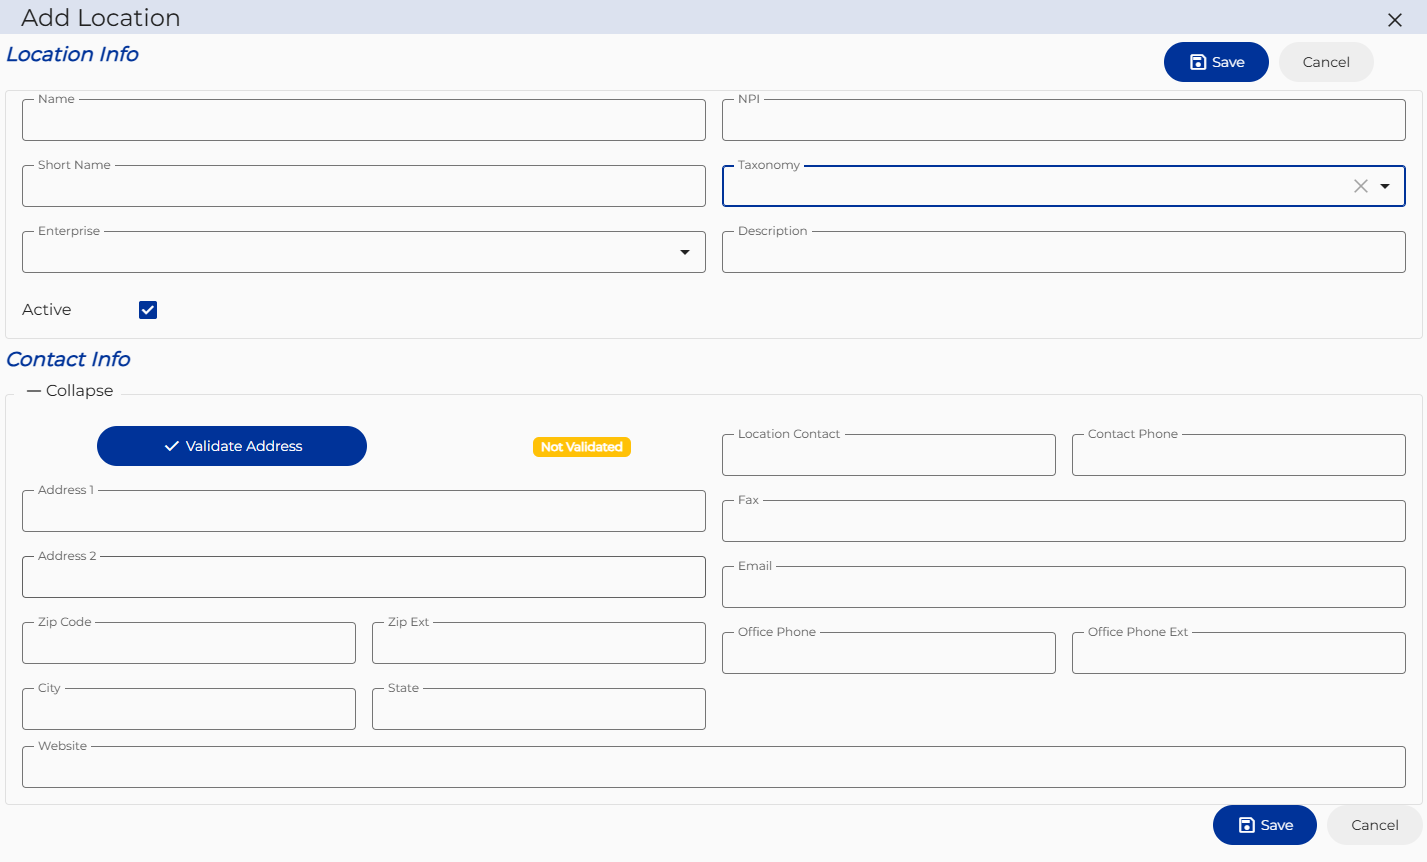Viewport: 1427px width, 862px height.
Task: Select the Contact Phone field
Action: (x=1239, y=455)
